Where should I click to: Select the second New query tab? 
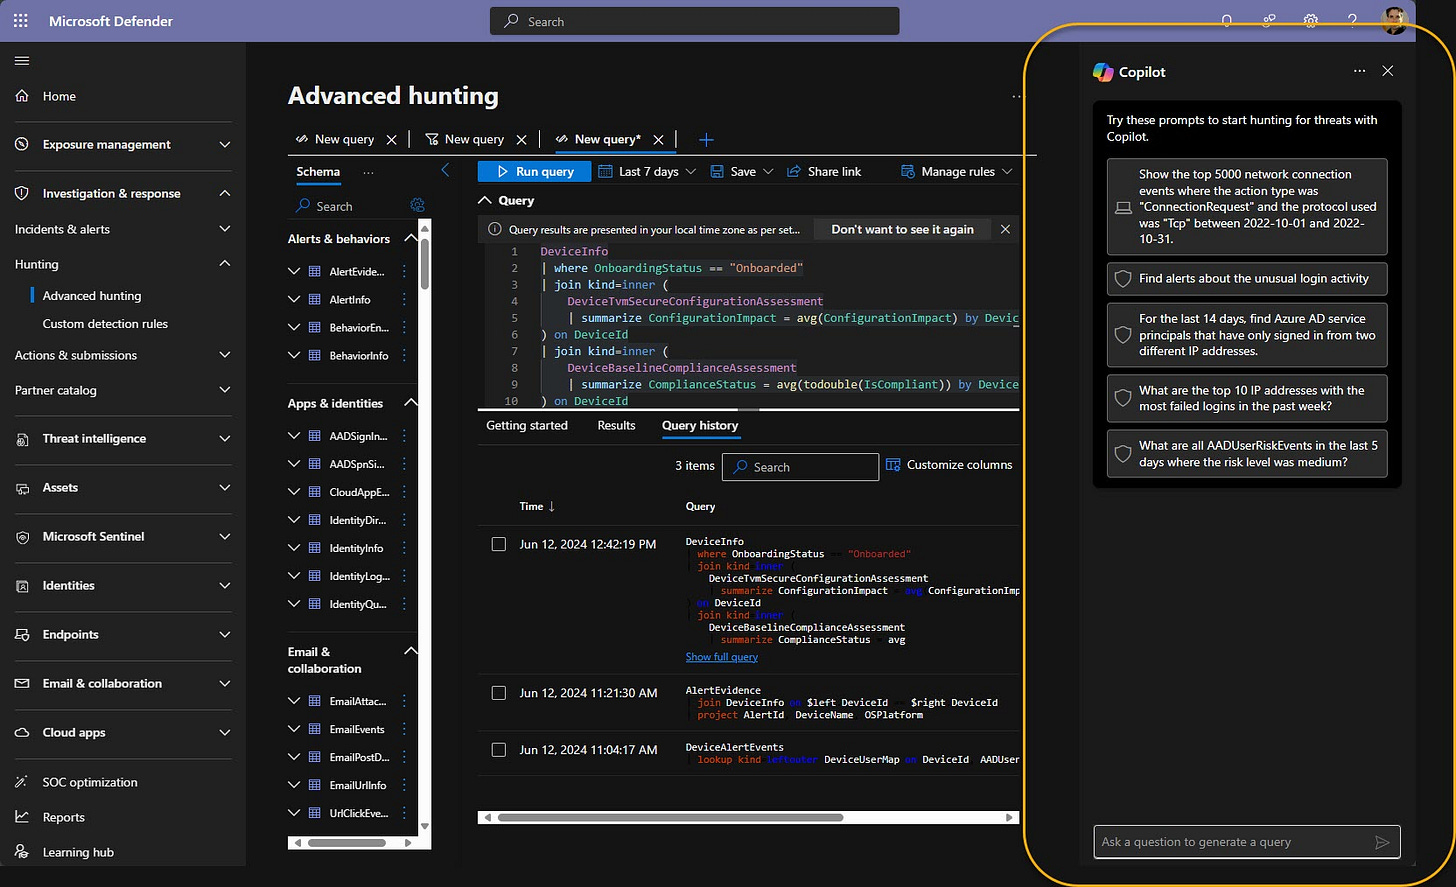pos(474,140)
